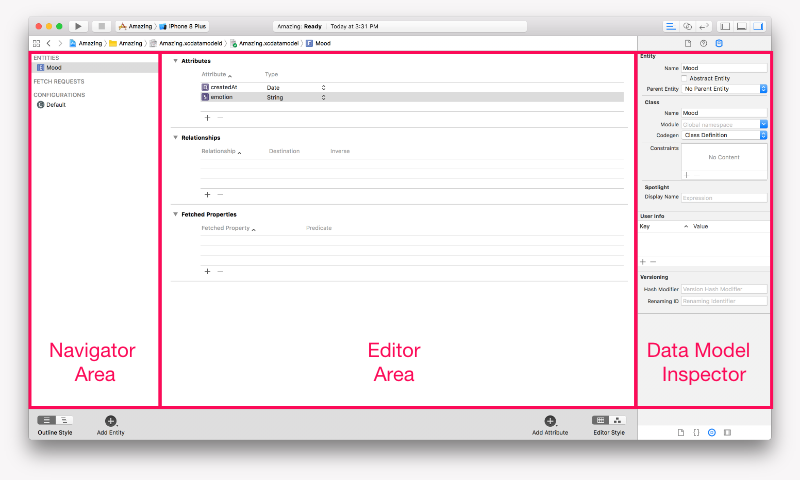Add a fetched property with plus
The height and width of the screenshot is (480, 800).
(x=207, y=271)
